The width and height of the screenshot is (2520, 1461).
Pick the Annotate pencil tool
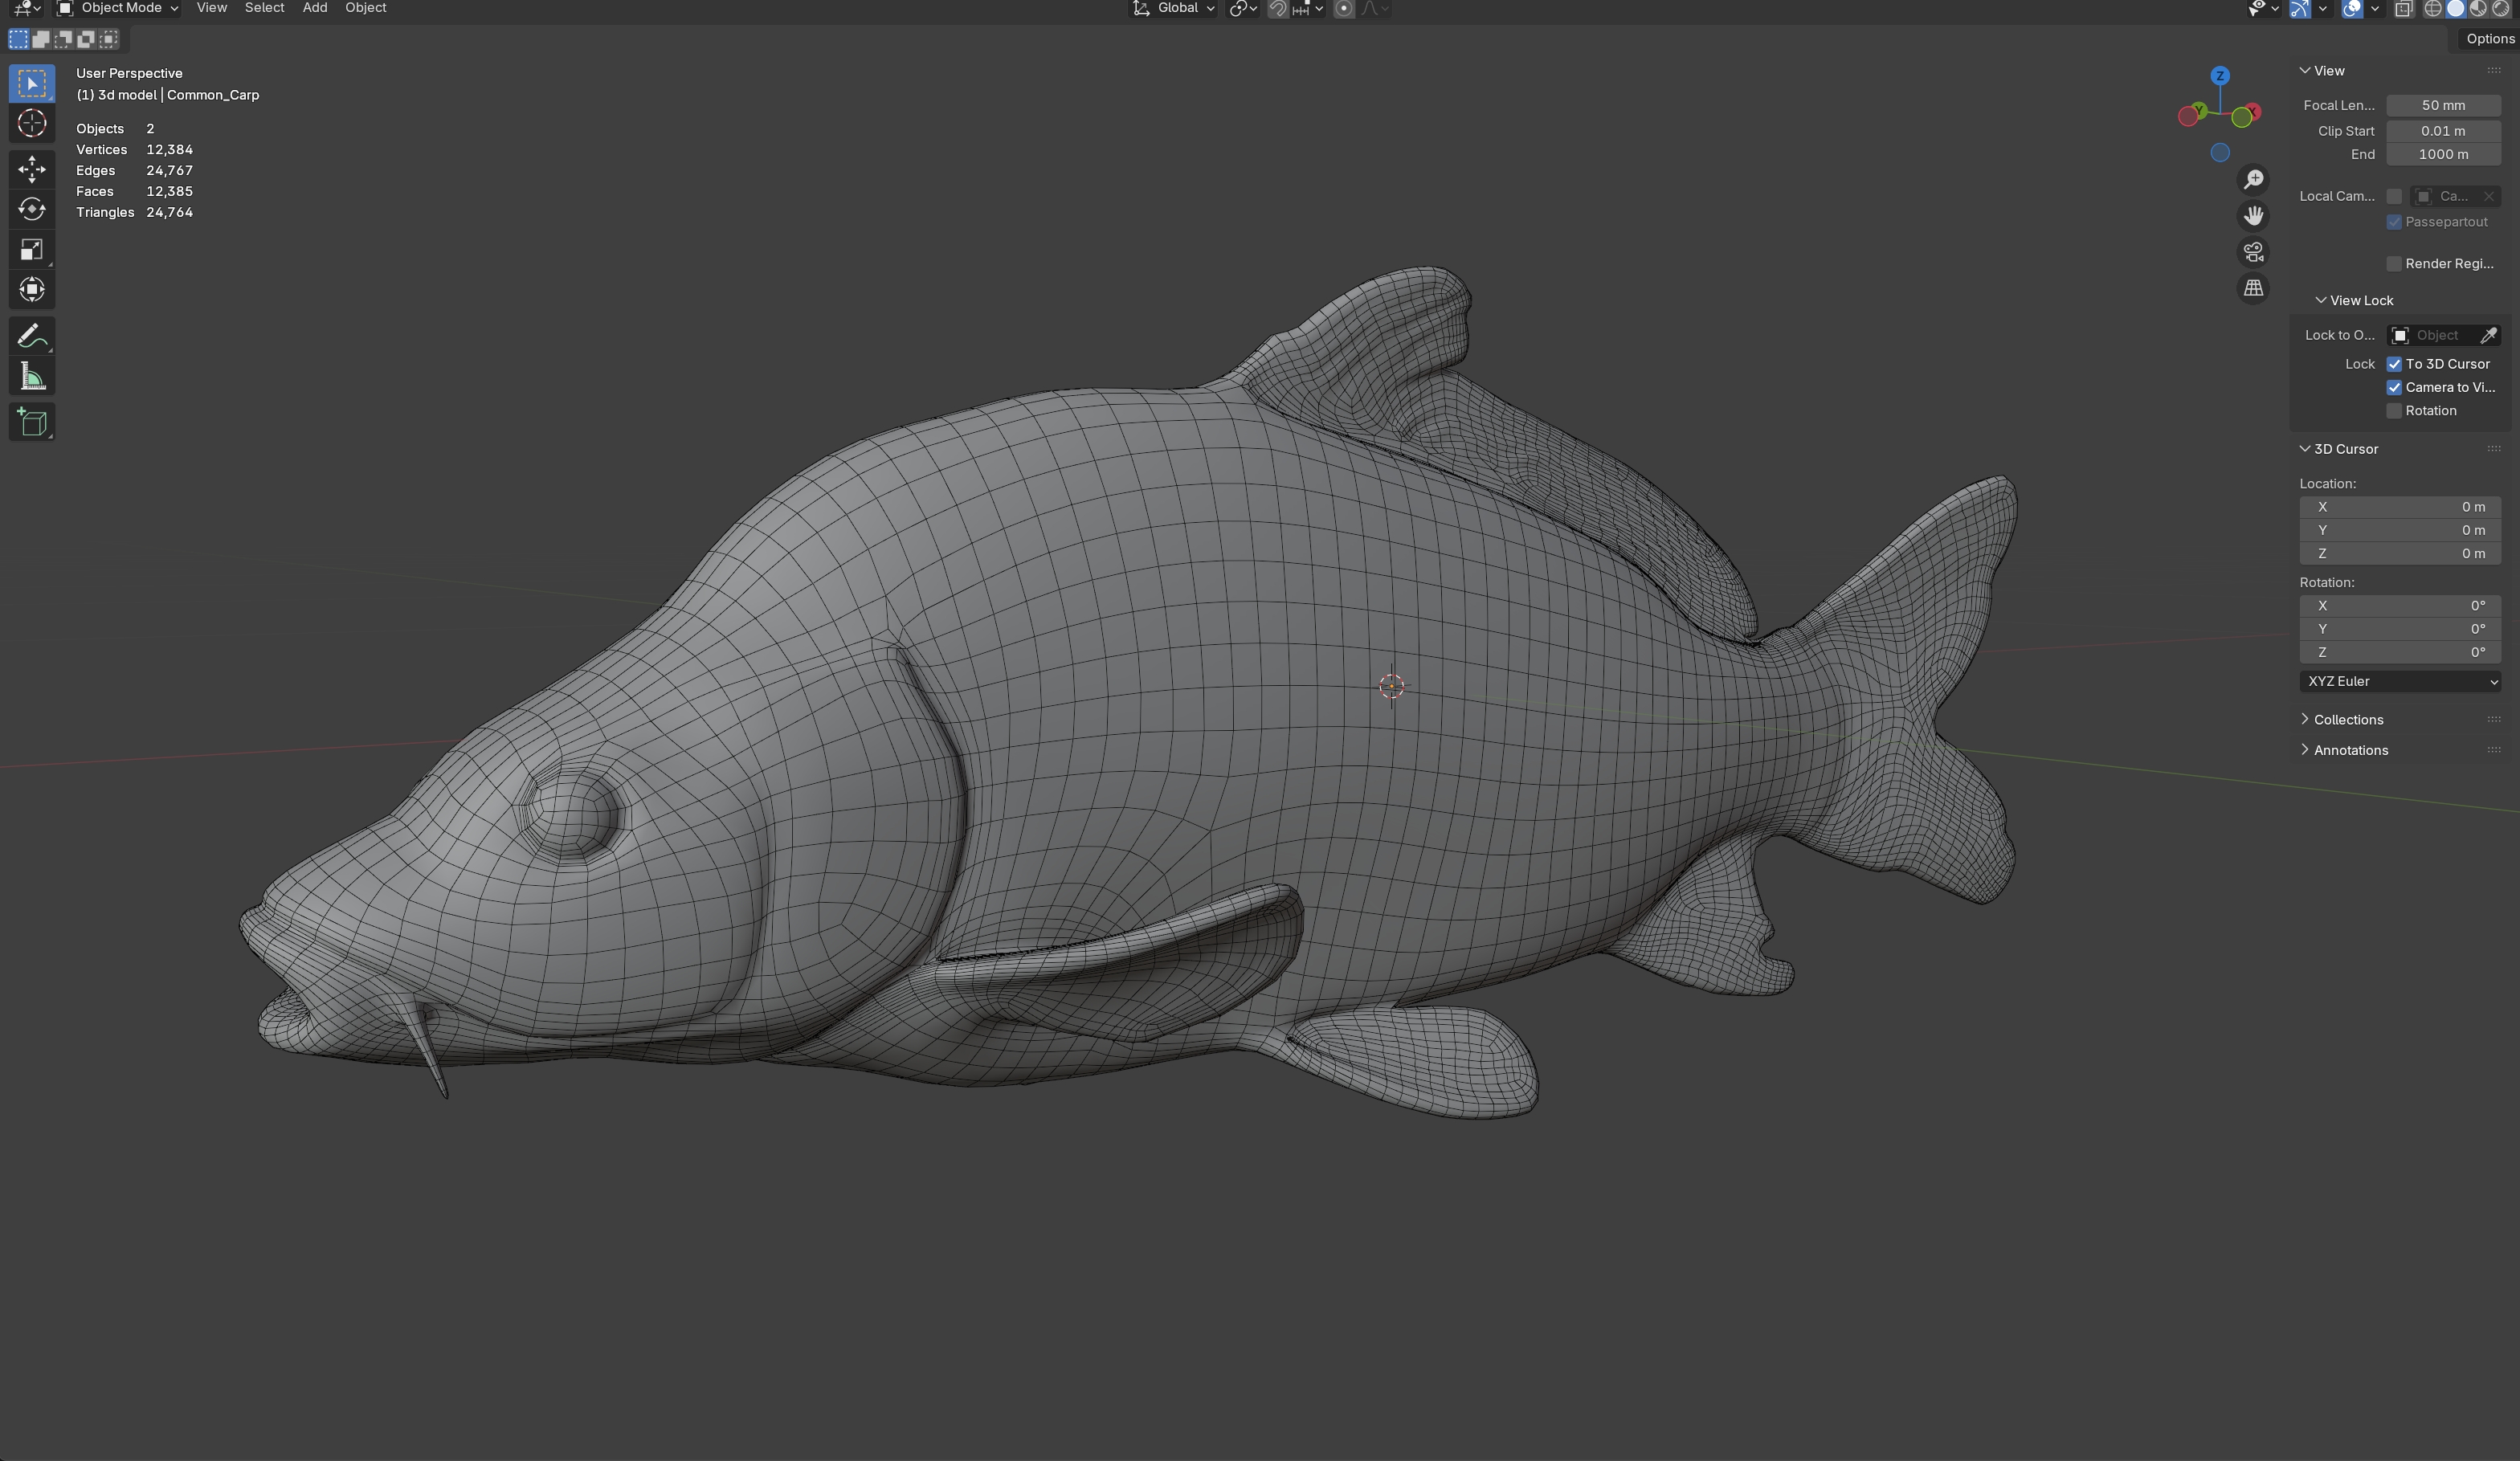tap(32, 336)
